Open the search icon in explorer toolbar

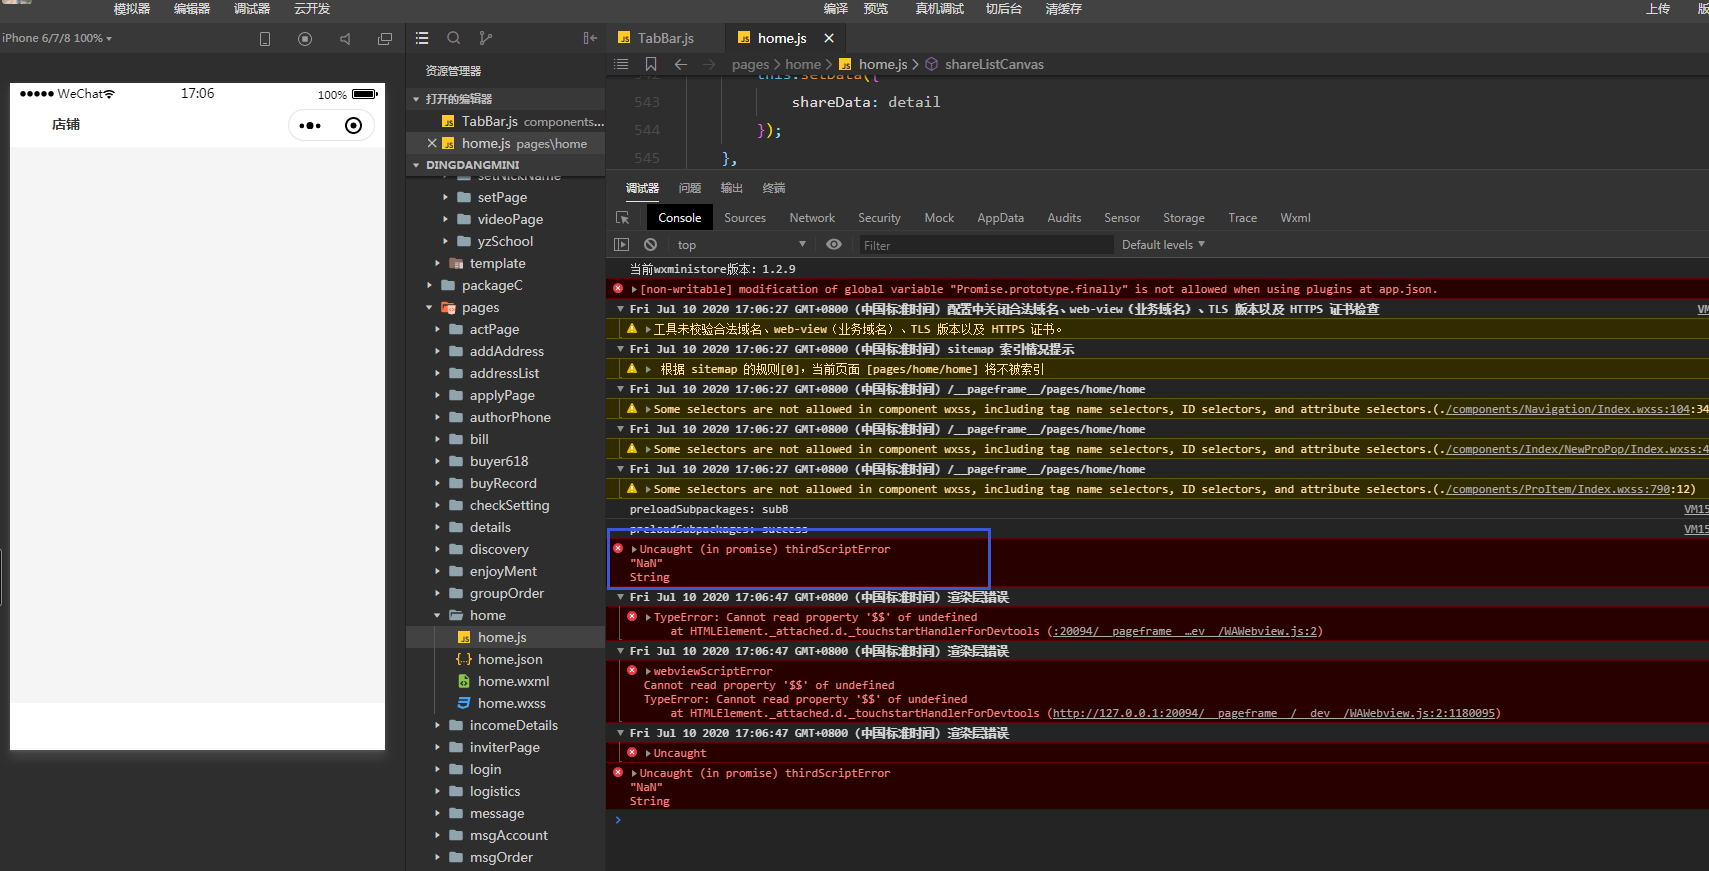454,38
